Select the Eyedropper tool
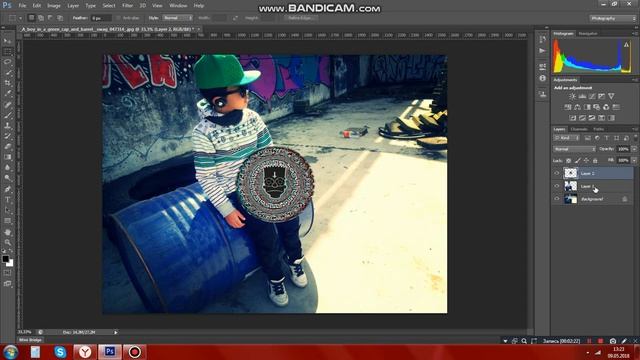The width and height of the screenshot is (640, 360). tap(7, 94)
